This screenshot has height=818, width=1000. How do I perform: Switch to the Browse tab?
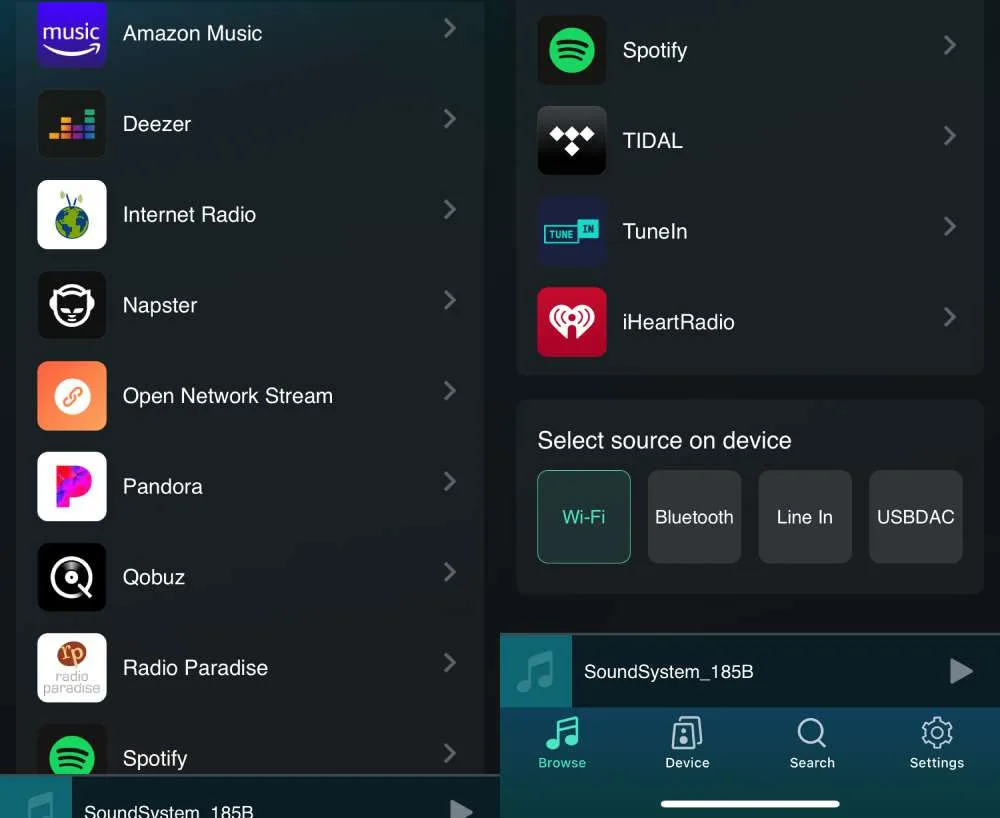pos(562,743)
